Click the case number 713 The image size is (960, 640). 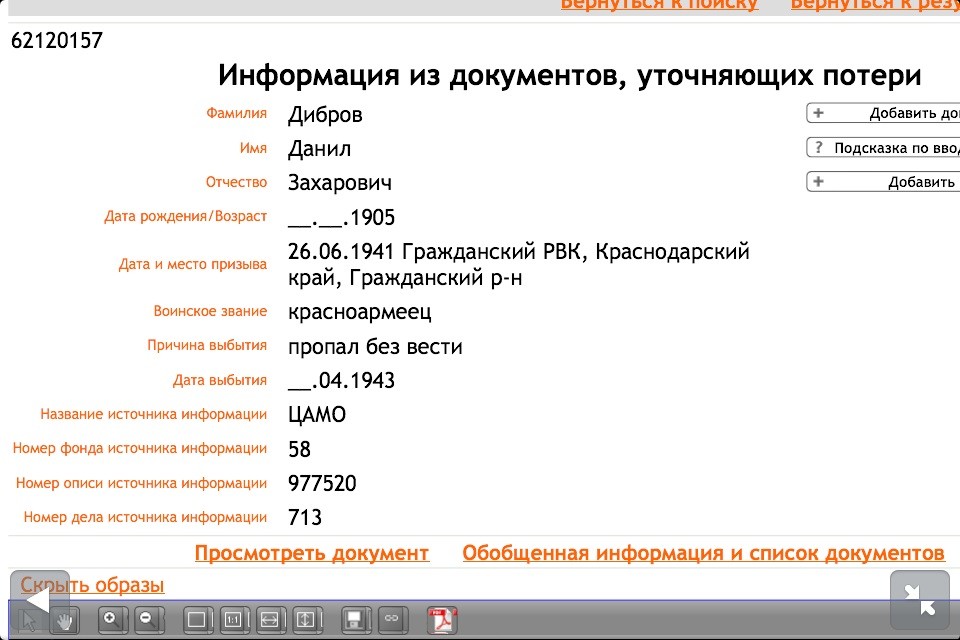click(x=305, y=518)
